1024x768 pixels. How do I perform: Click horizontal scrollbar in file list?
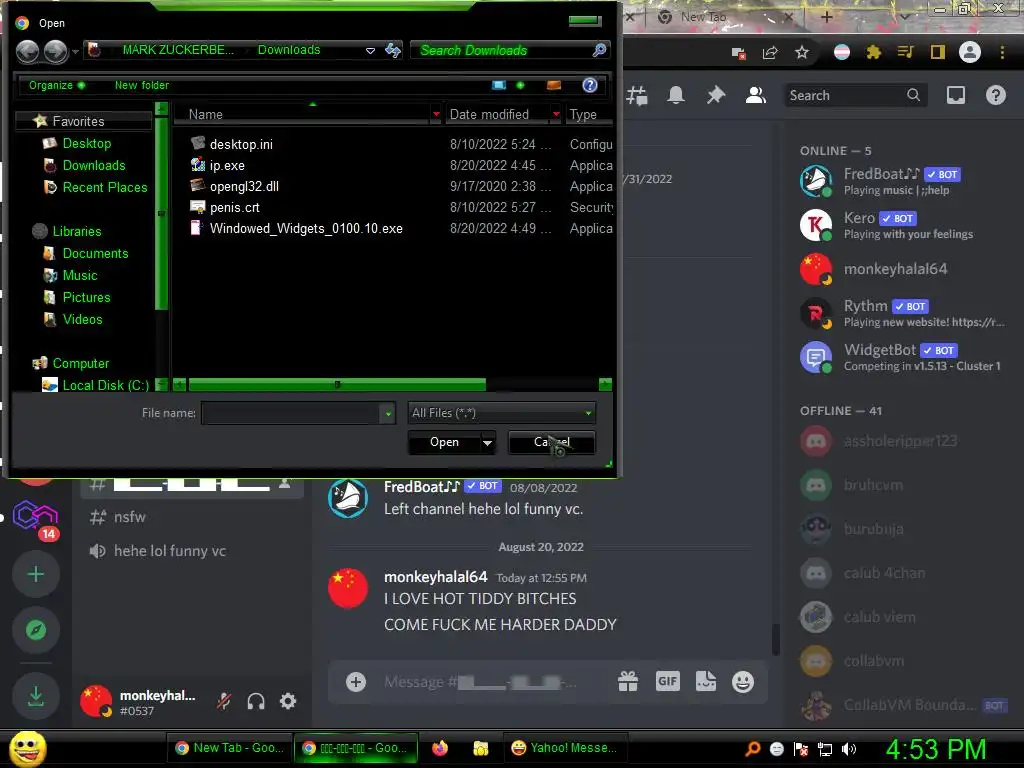tap(337, 385)
